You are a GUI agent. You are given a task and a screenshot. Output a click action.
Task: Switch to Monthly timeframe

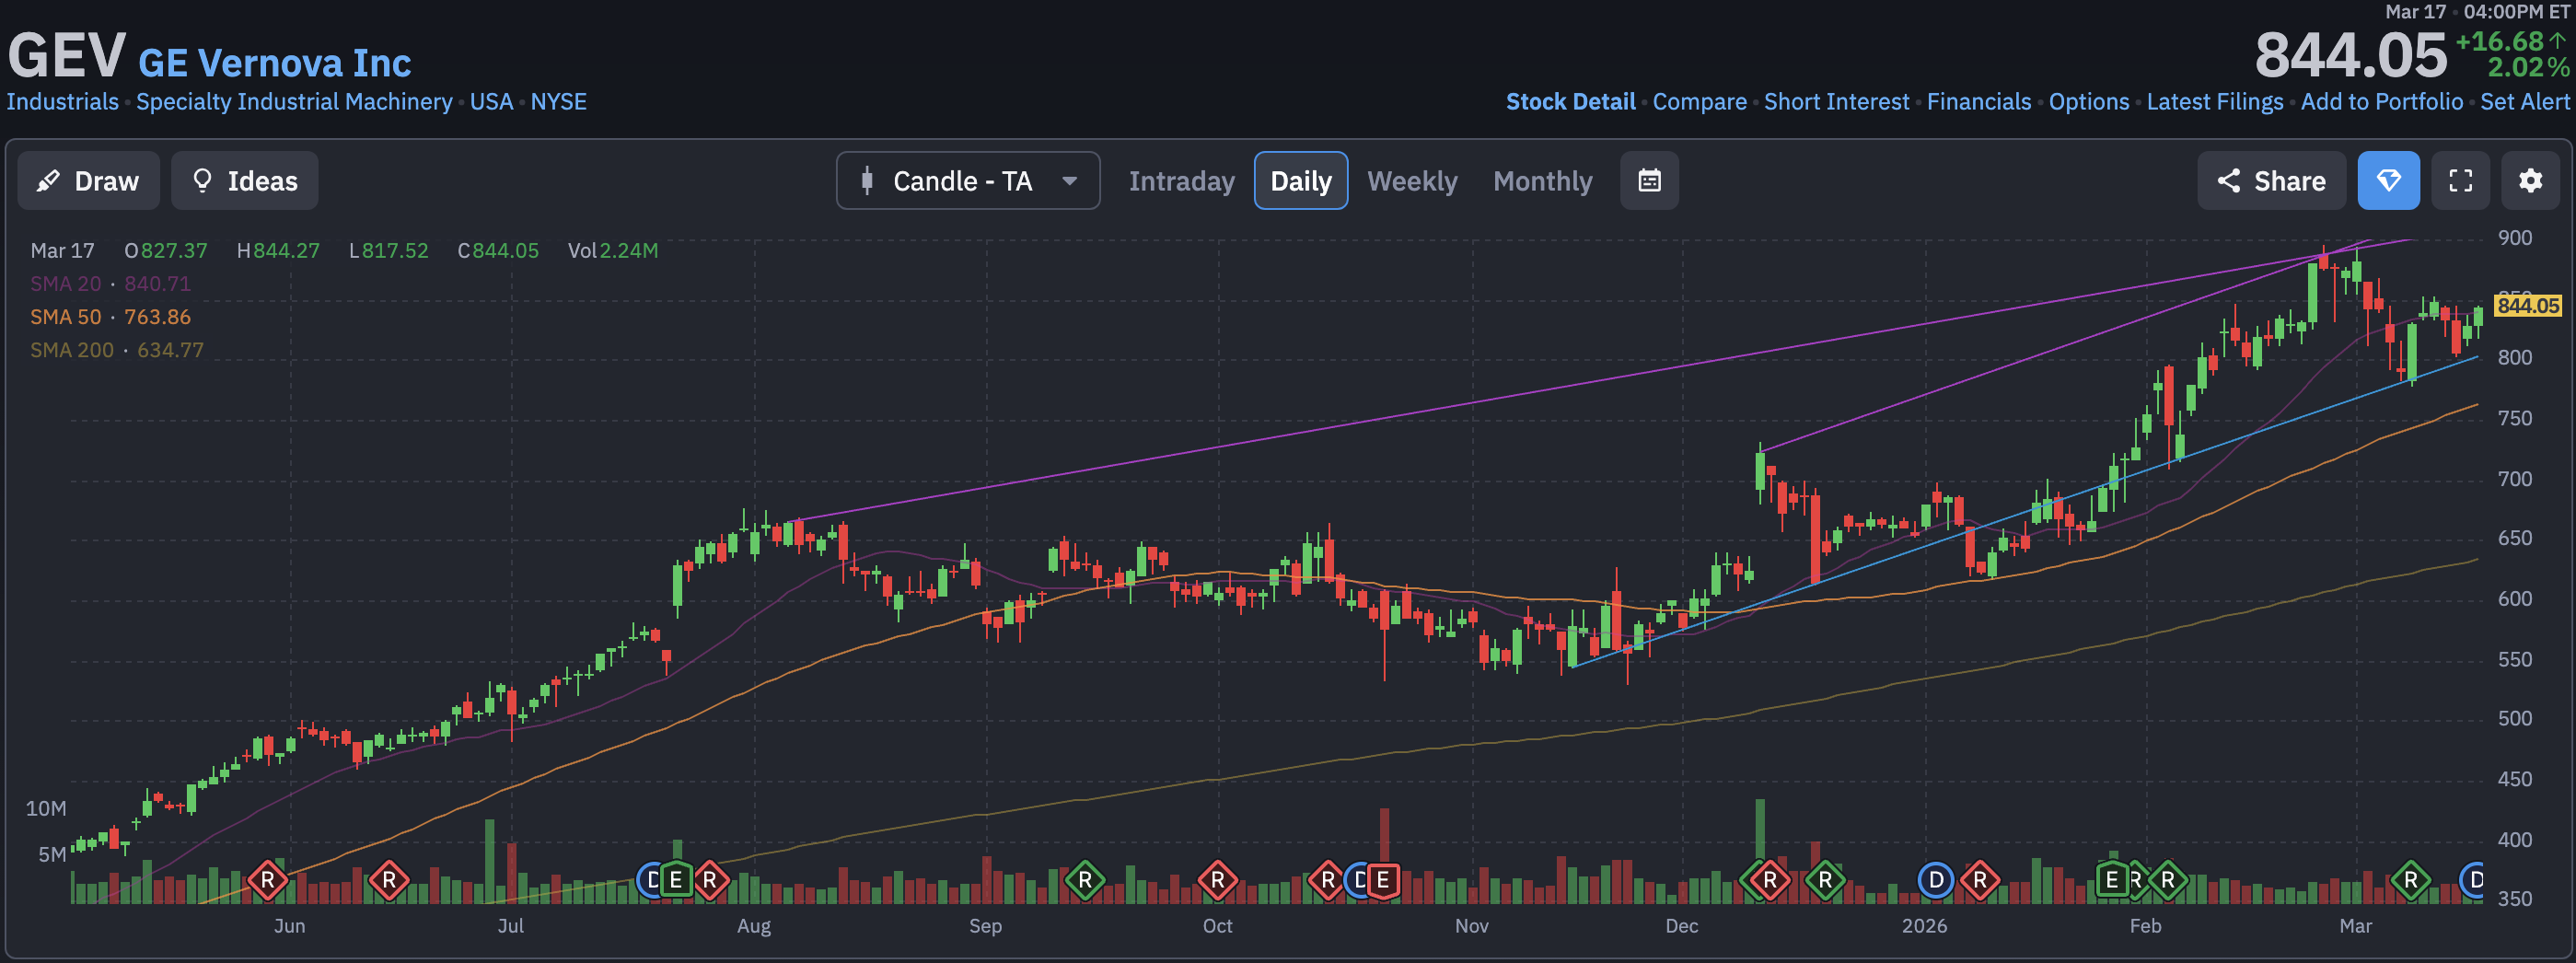click(1542, 181)
